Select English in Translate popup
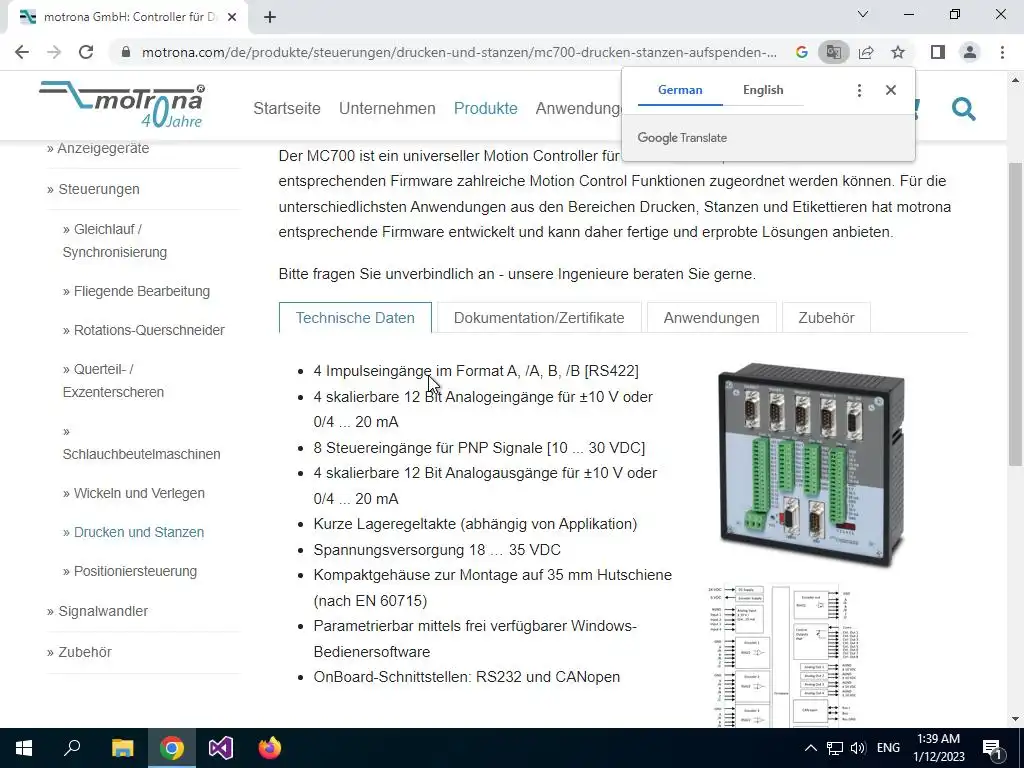Viewport: 1024px width, 768px height. click(x=763, y=90)
